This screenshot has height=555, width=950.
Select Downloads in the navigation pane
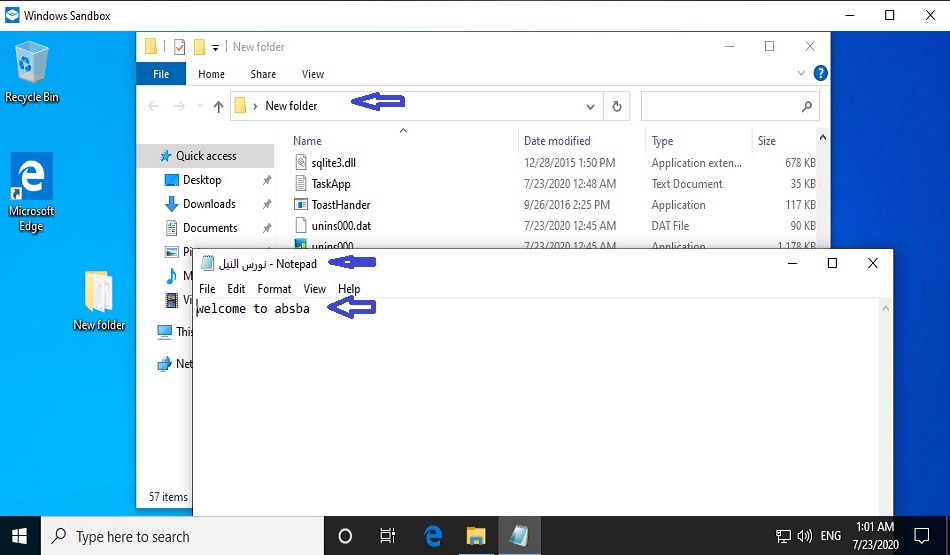tap(209, 204)
